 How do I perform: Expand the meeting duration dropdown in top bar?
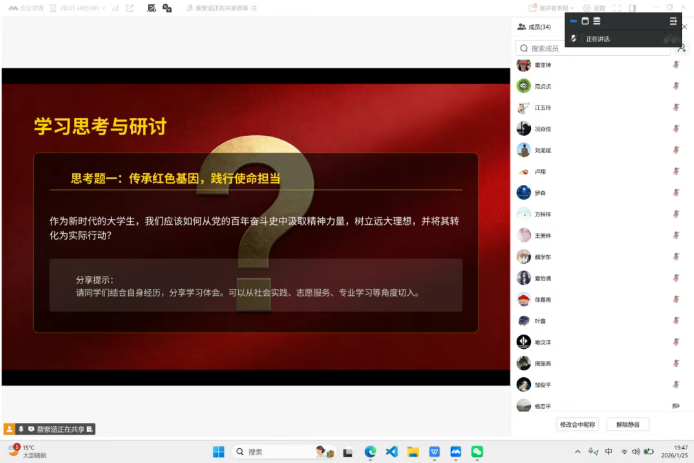(102, 8)
